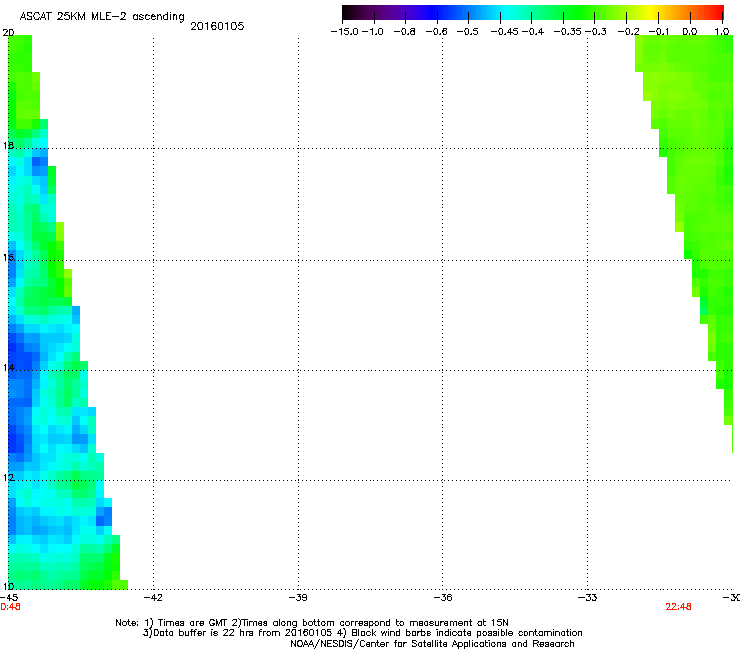Screen dimensions: 740x650
Task: Click the date label 20160105
Action: (217, 26)
